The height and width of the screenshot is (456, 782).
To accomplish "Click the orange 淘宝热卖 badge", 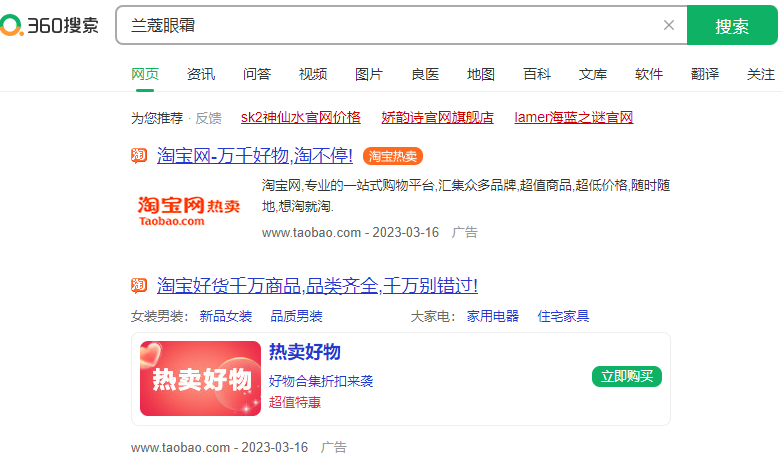I will [392, 156].
